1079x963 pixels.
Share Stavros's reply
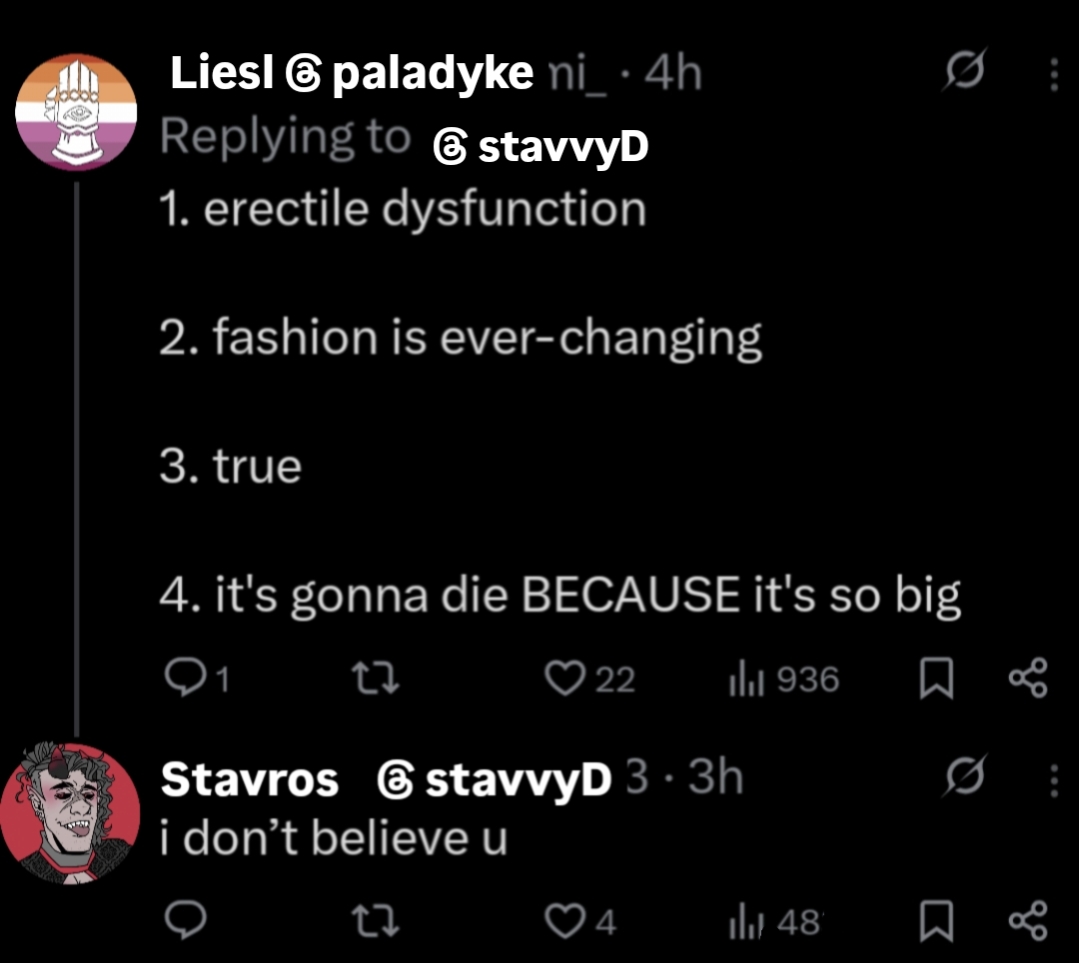coord(1027,920)
